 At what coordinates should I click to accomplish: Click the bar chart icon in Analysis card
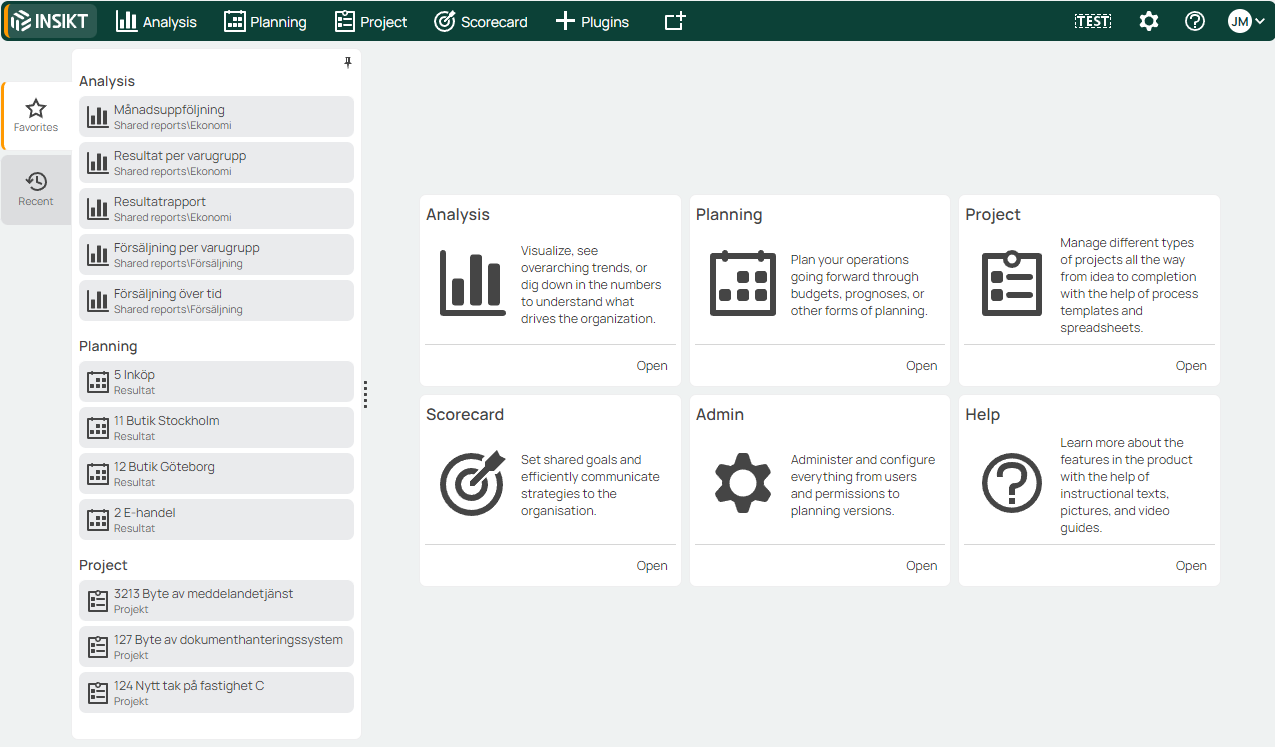point(473,284)
